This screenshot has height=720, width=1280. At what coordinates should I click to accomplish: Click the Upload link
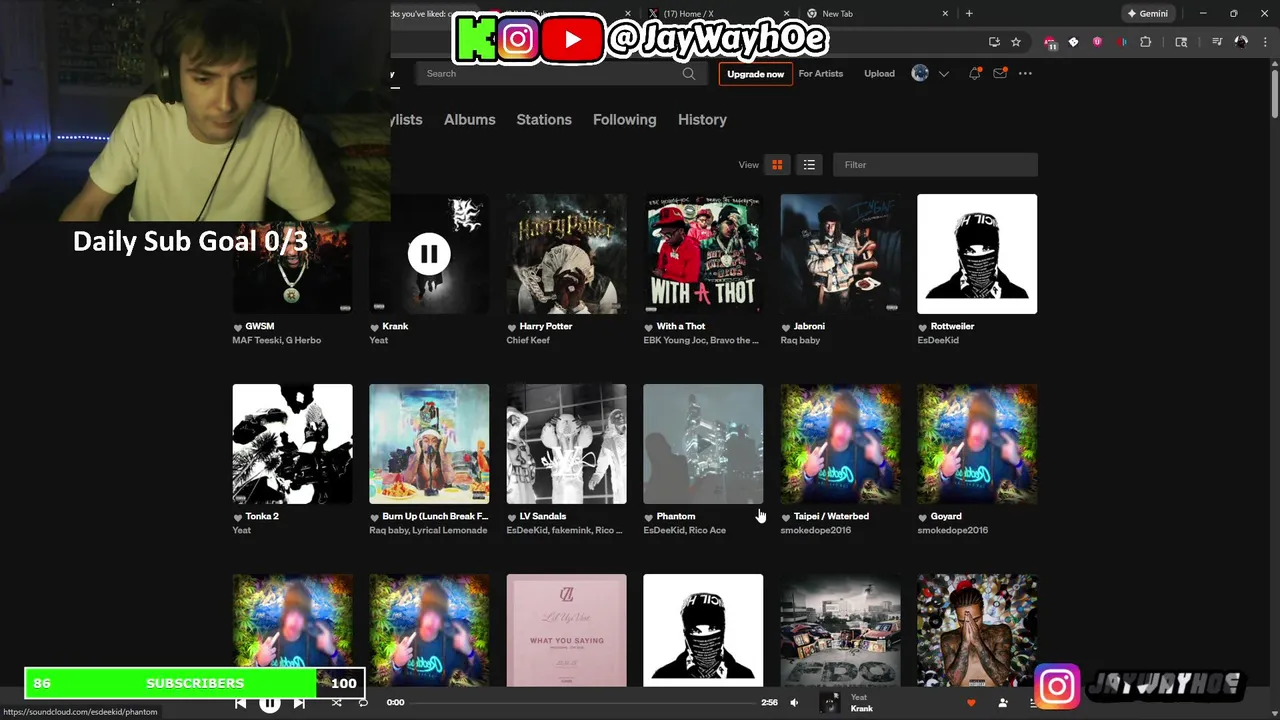coord(880,74)
